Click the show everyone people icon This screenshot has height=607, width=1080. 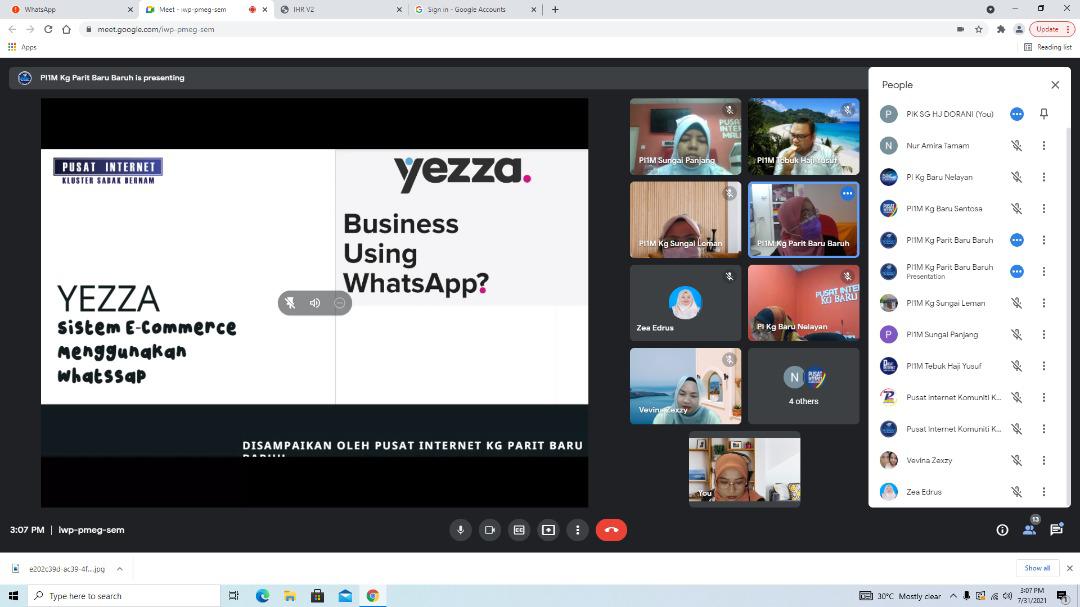[x=1029, y=530]
